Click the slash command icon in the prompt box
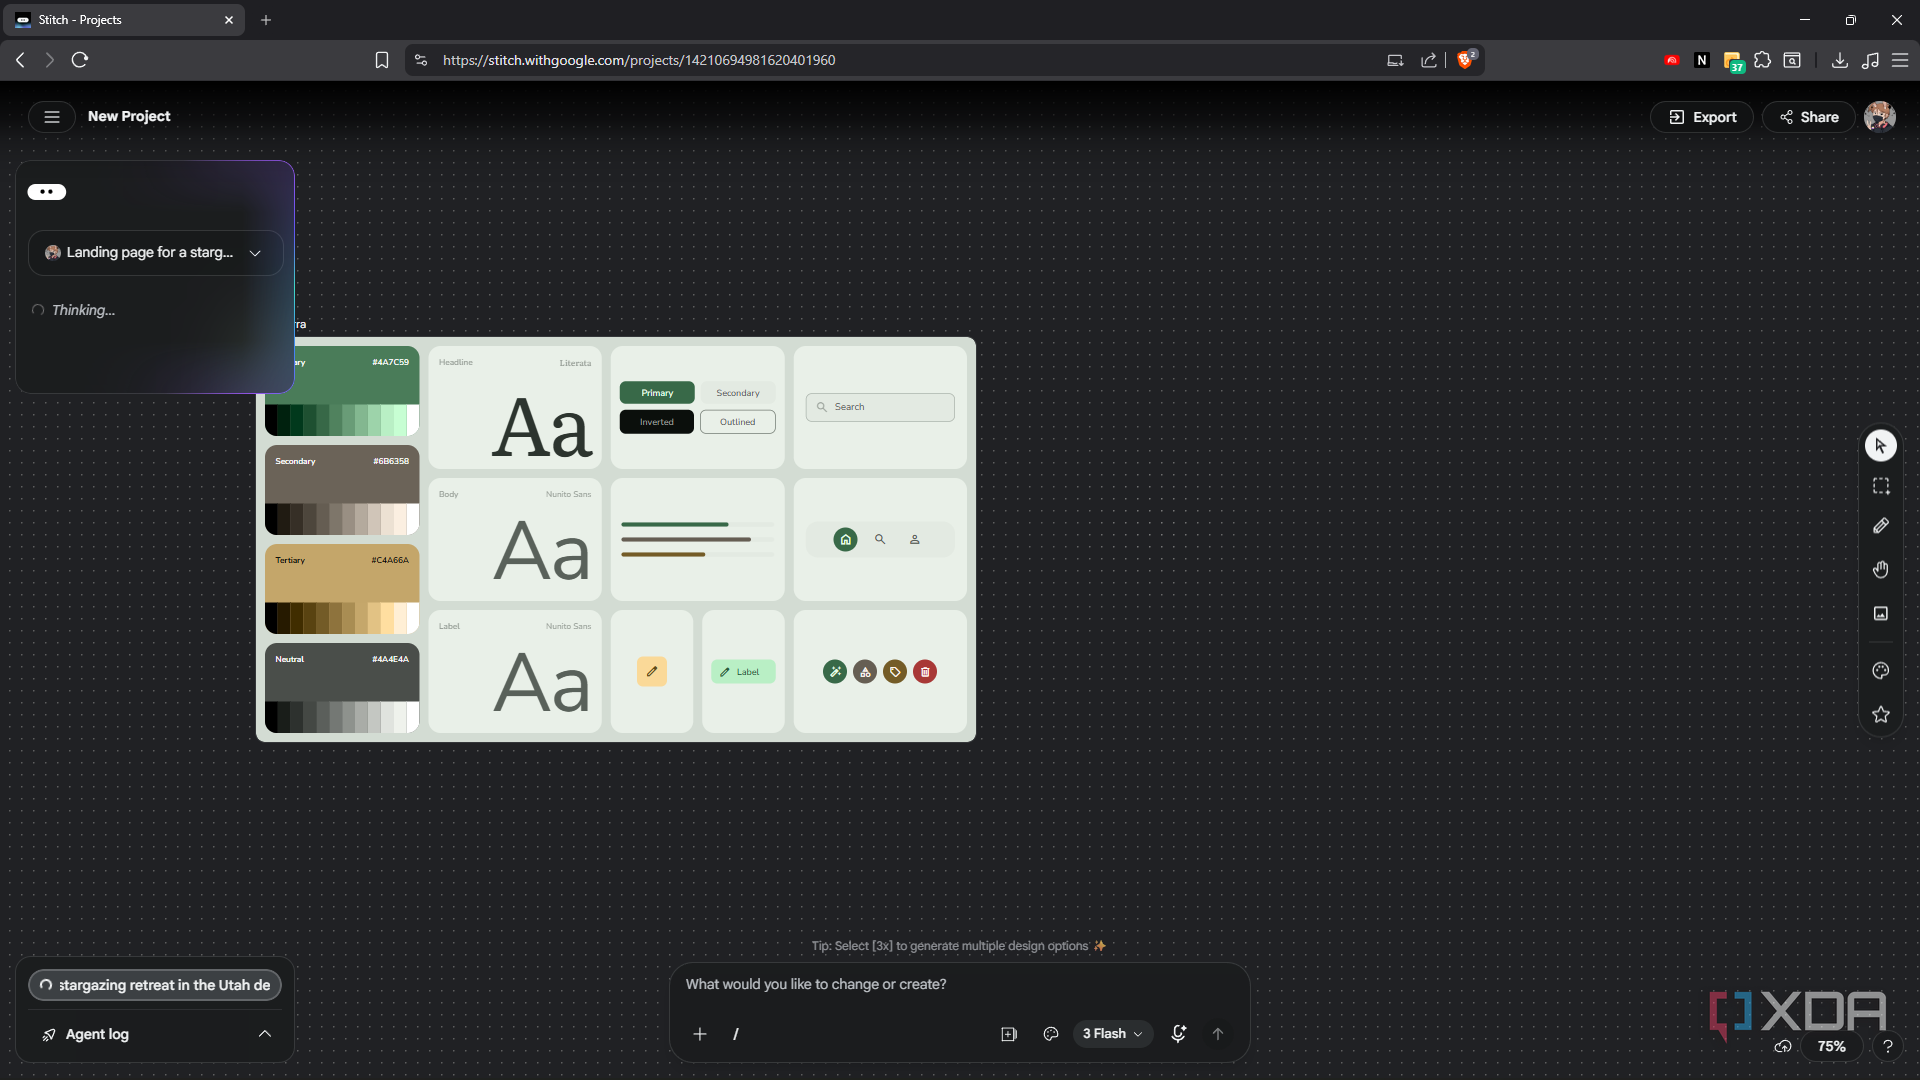 pos(736,1034)
